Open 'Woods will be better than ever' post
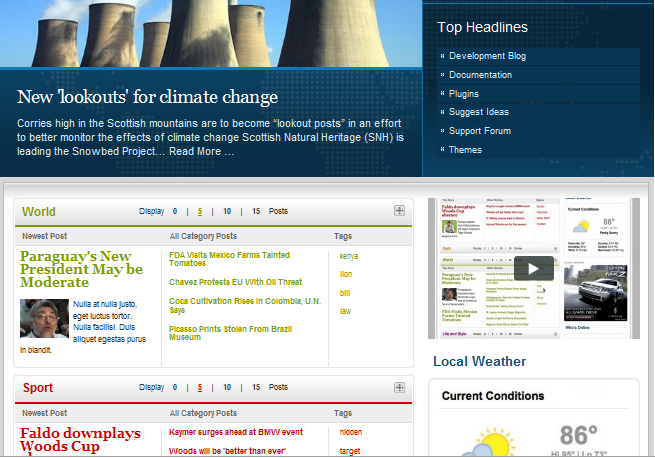 [227, 451]
